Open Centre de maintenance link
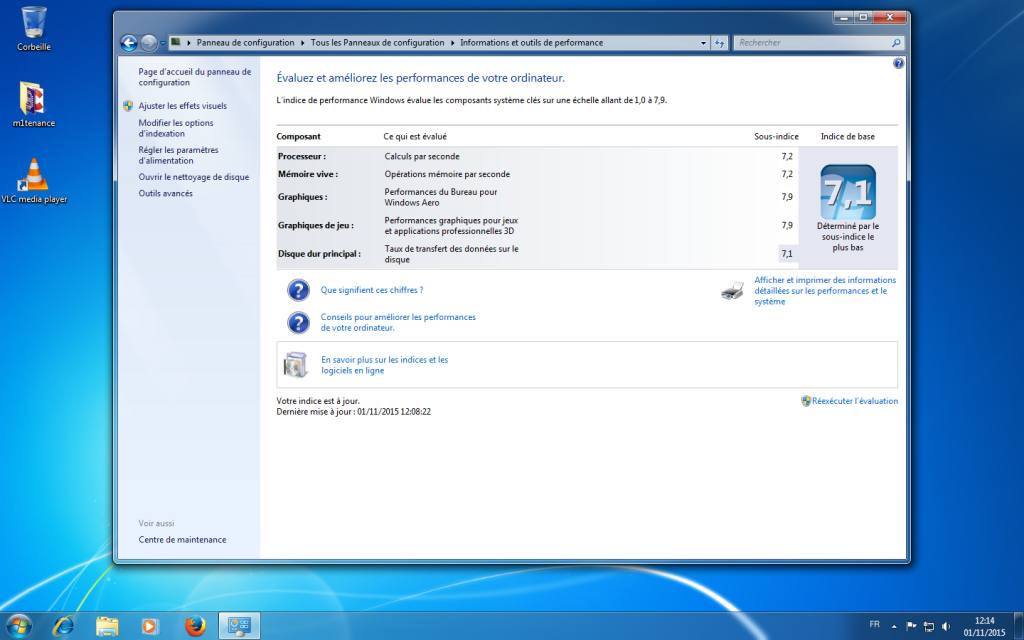The image size is (1024, 640). click(182, 539)
